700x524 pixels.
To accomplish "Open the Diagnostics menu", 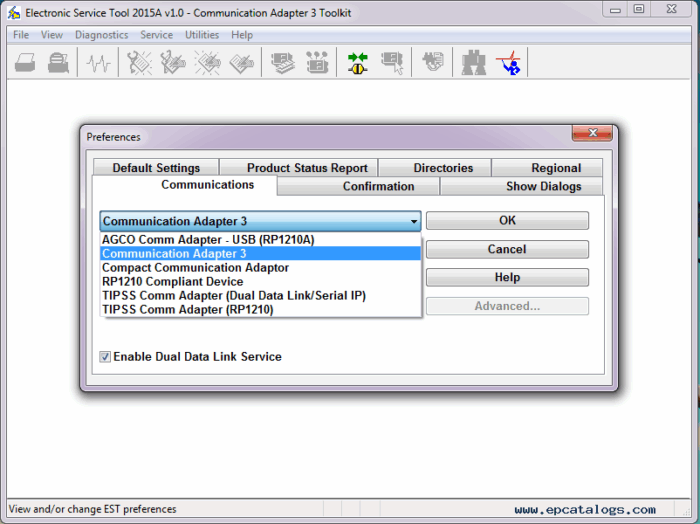I will click(101, 35).
